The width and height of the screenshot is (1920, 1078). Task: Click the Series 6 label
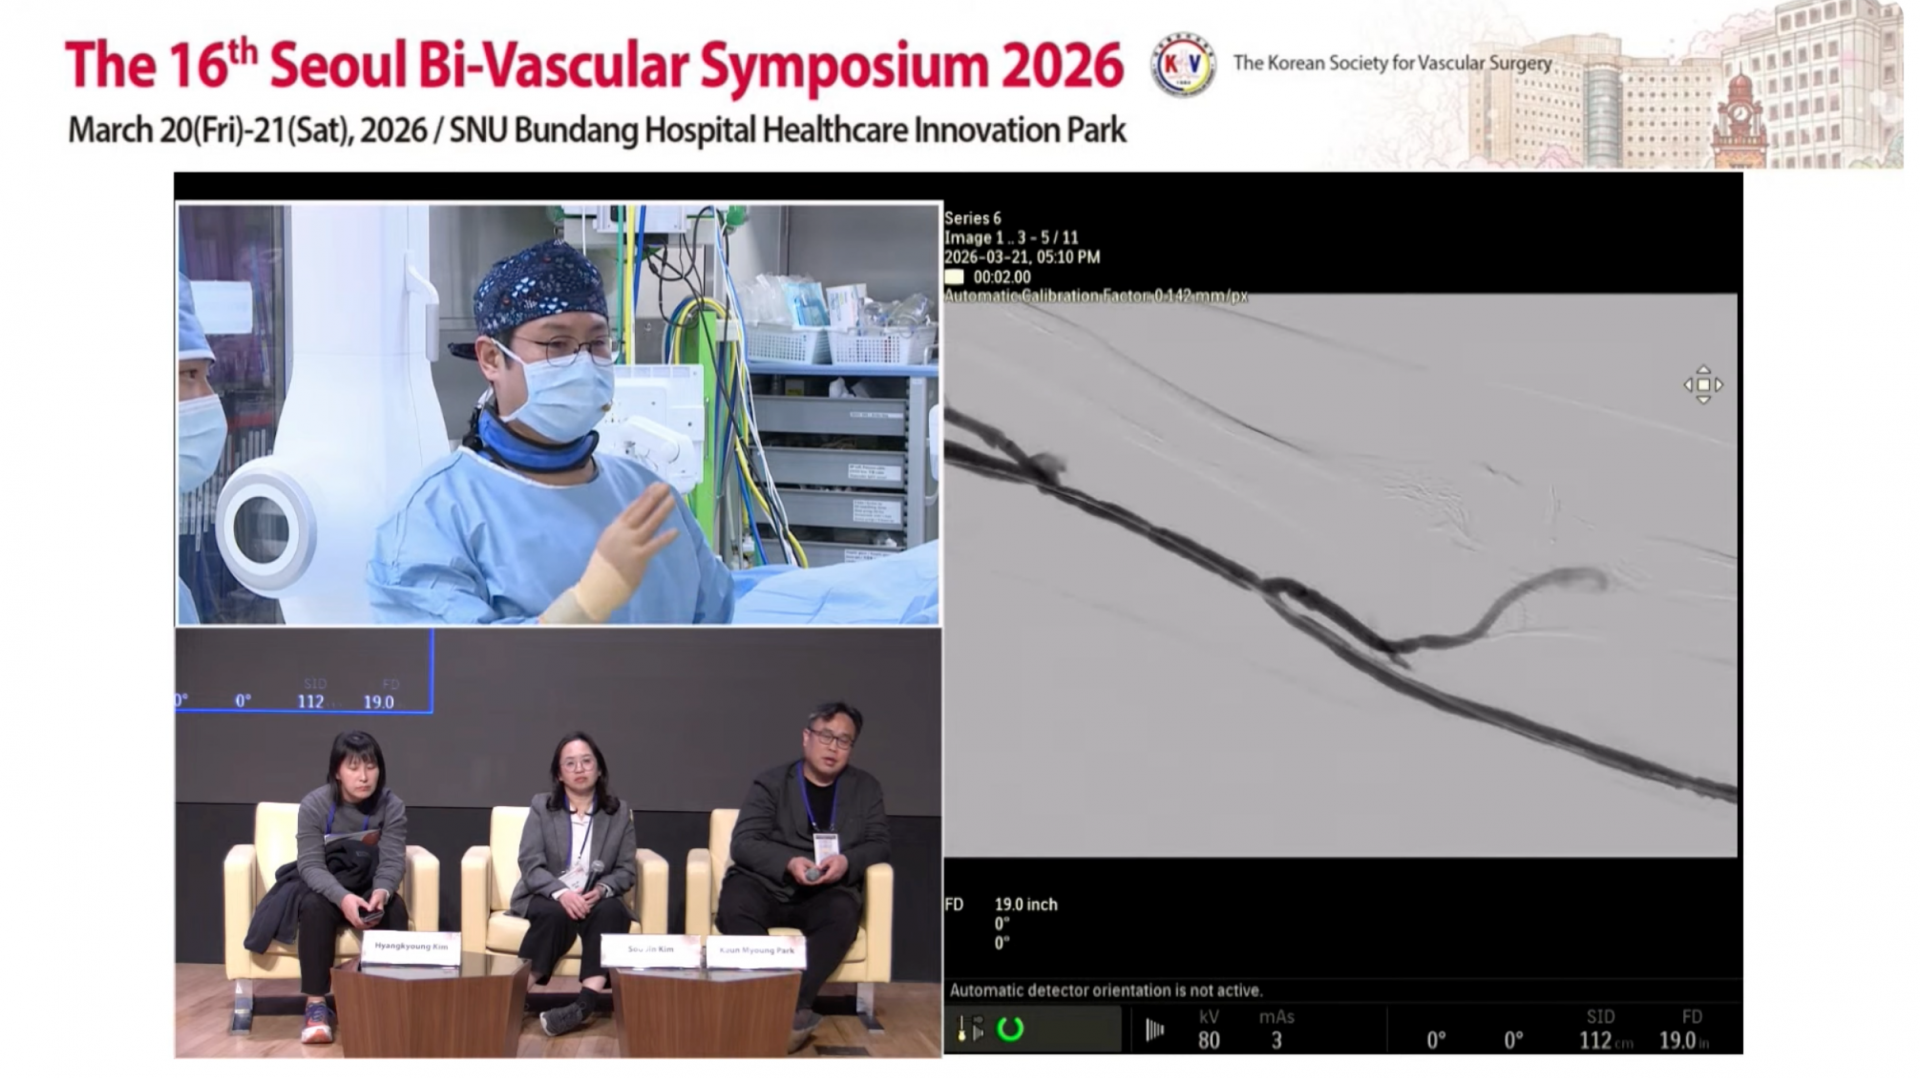972,218
